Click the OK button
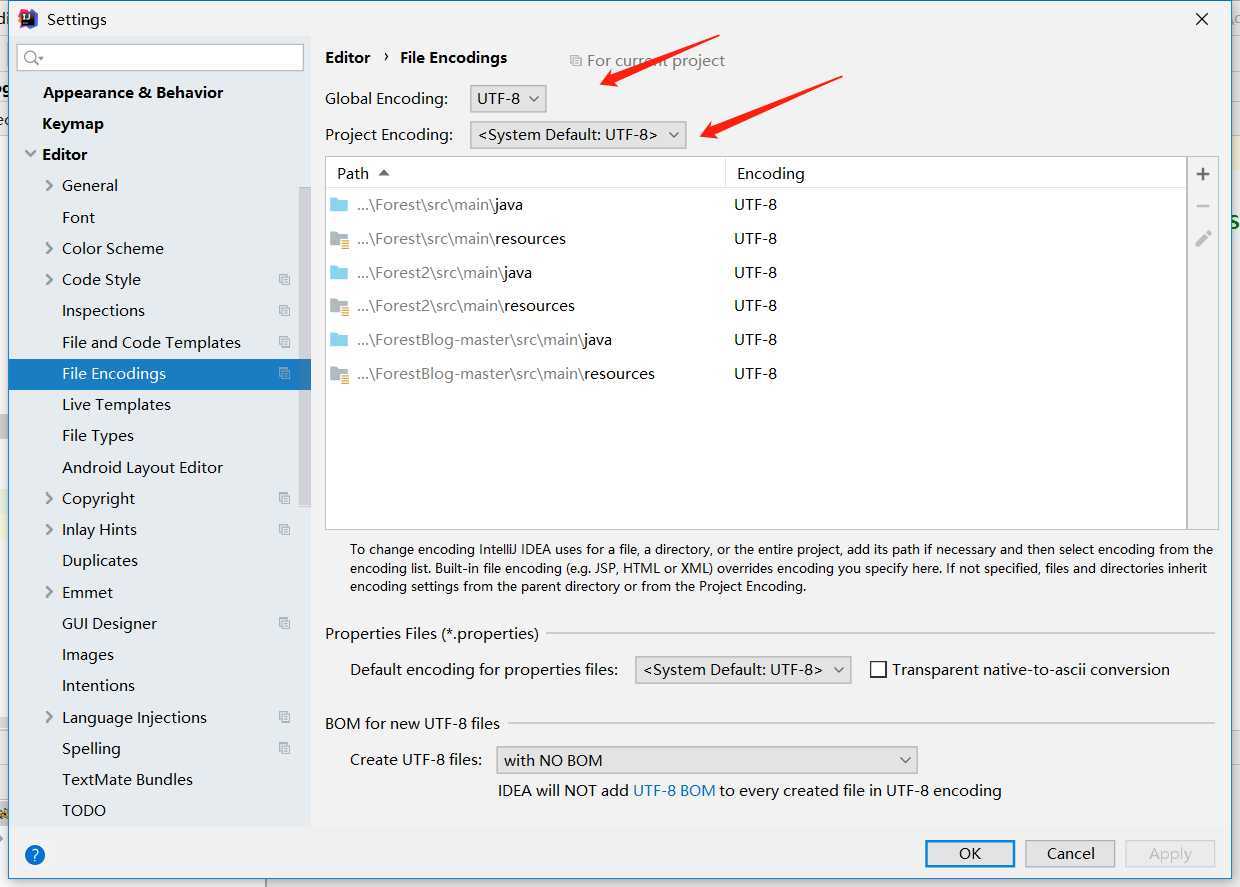The image size is (1240, 887). pos(970,853)
